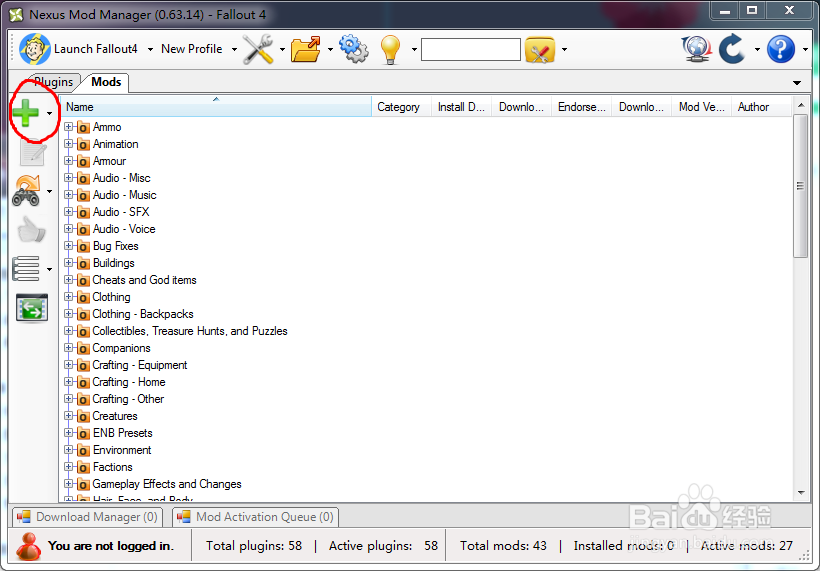The image size is (820, 571).
Task: Open dropdown arrow next to Launch Fallout4
Action: 150,50
